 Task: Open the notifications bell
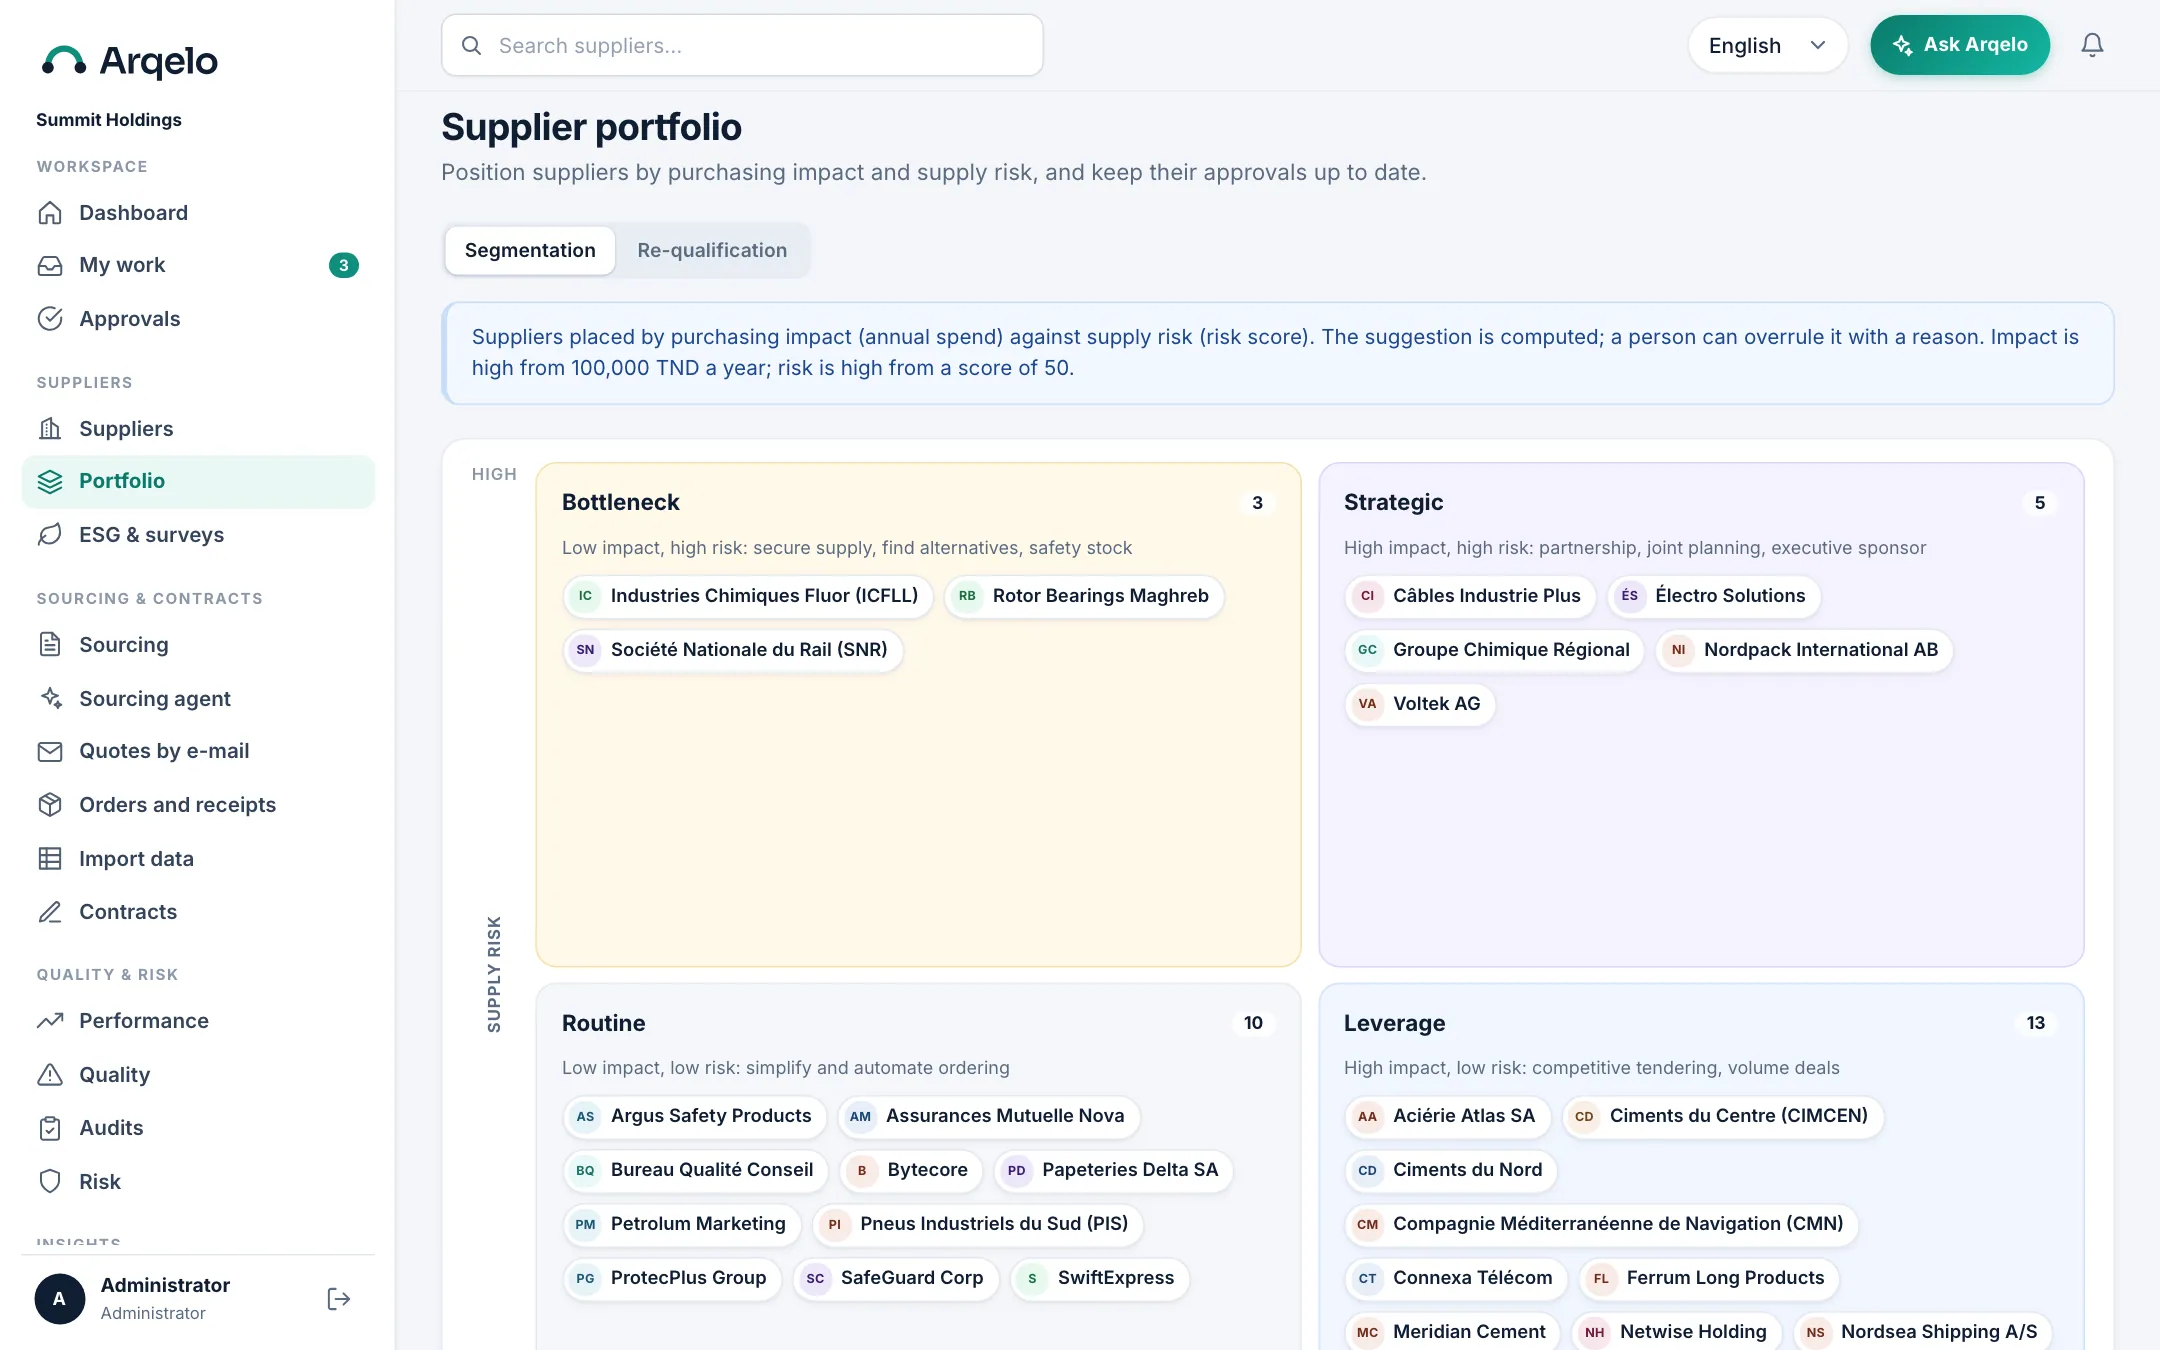(2092, 45)
